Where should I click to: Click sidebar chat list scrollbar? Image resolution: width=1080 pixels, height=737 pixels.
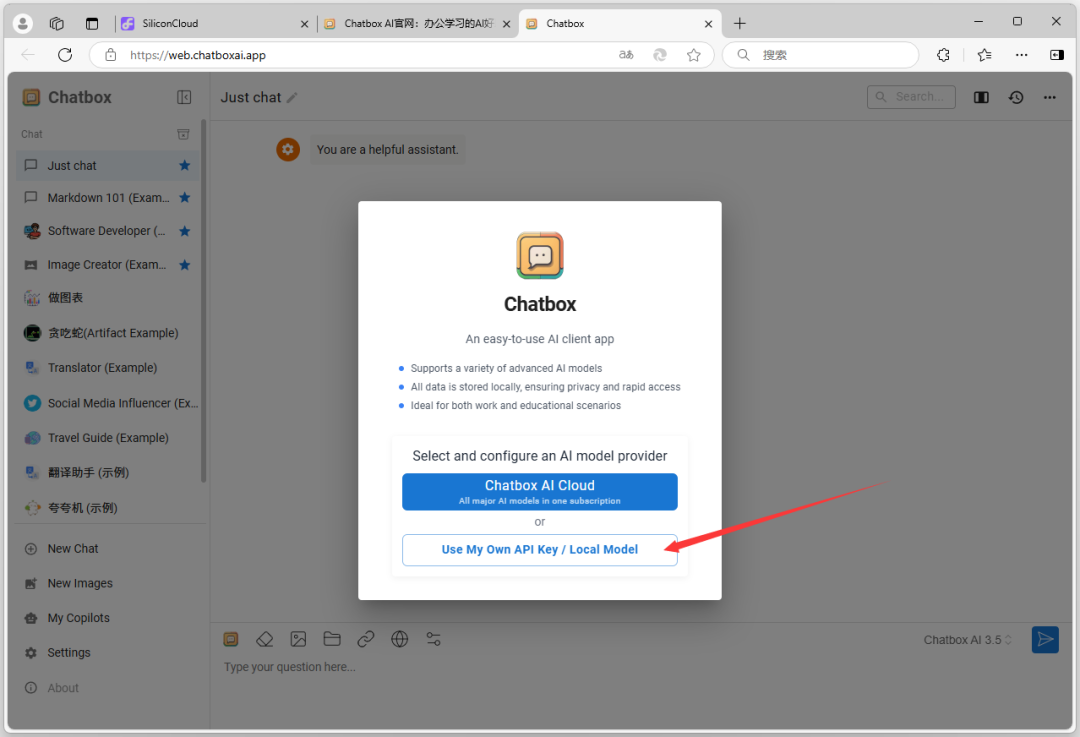coord(203,301)
